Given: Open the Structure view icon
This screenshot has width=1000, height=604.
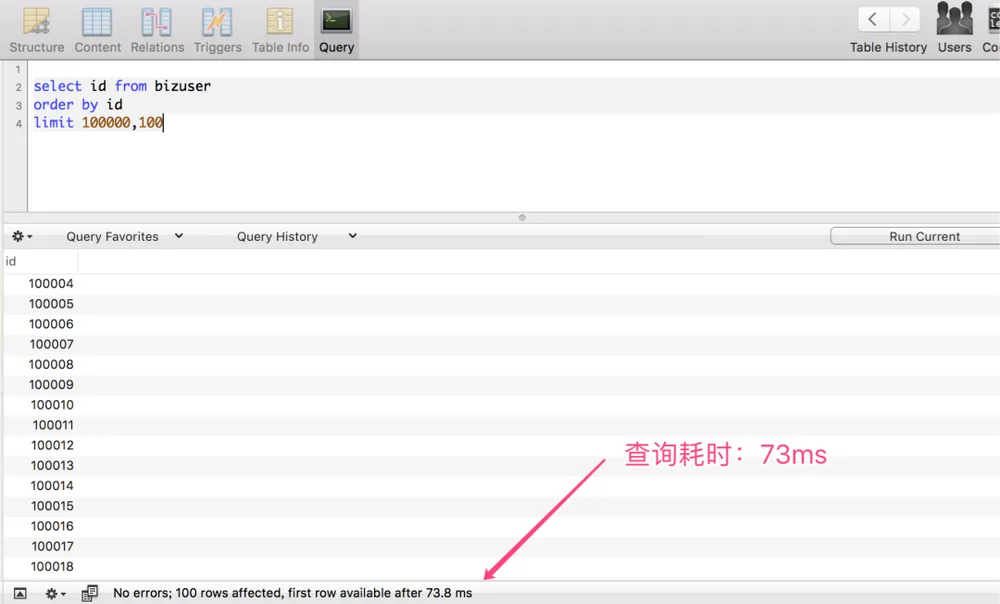Looking at the screenshot, I should click(36, 22).
